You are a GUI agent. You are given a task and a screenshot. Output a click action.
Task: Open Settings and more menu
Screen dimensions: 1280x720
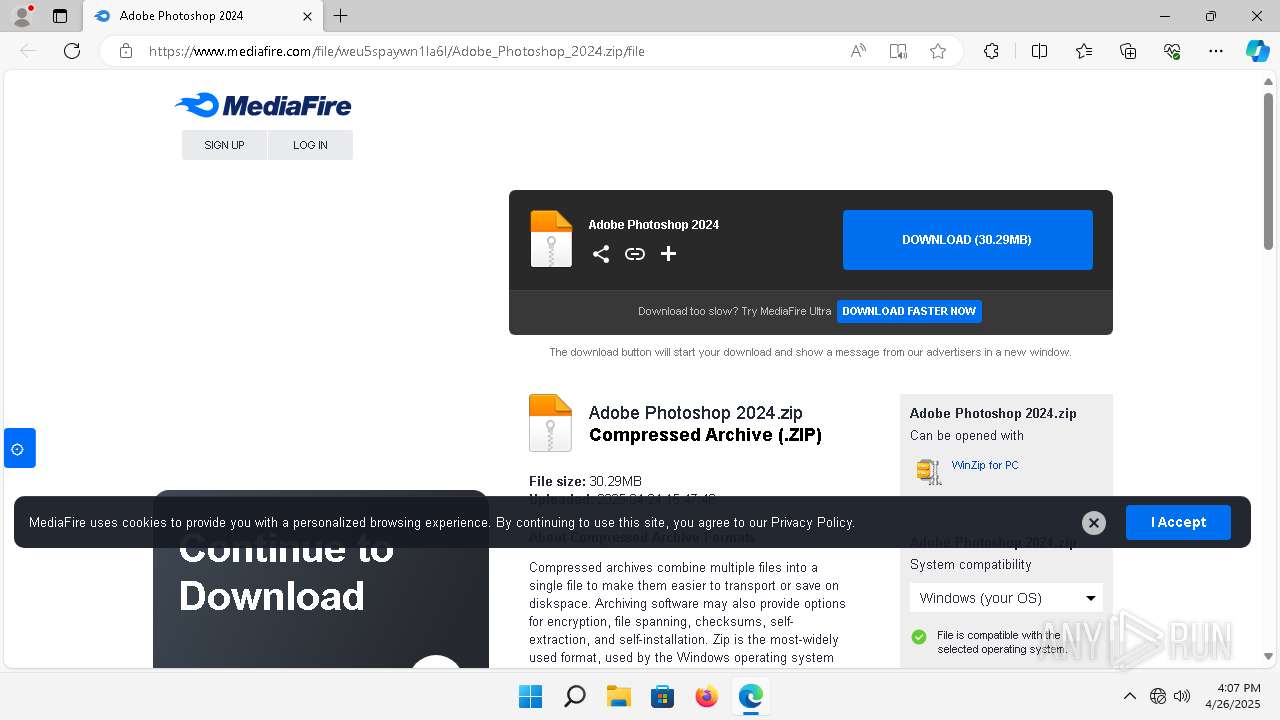coord(1216,51)
